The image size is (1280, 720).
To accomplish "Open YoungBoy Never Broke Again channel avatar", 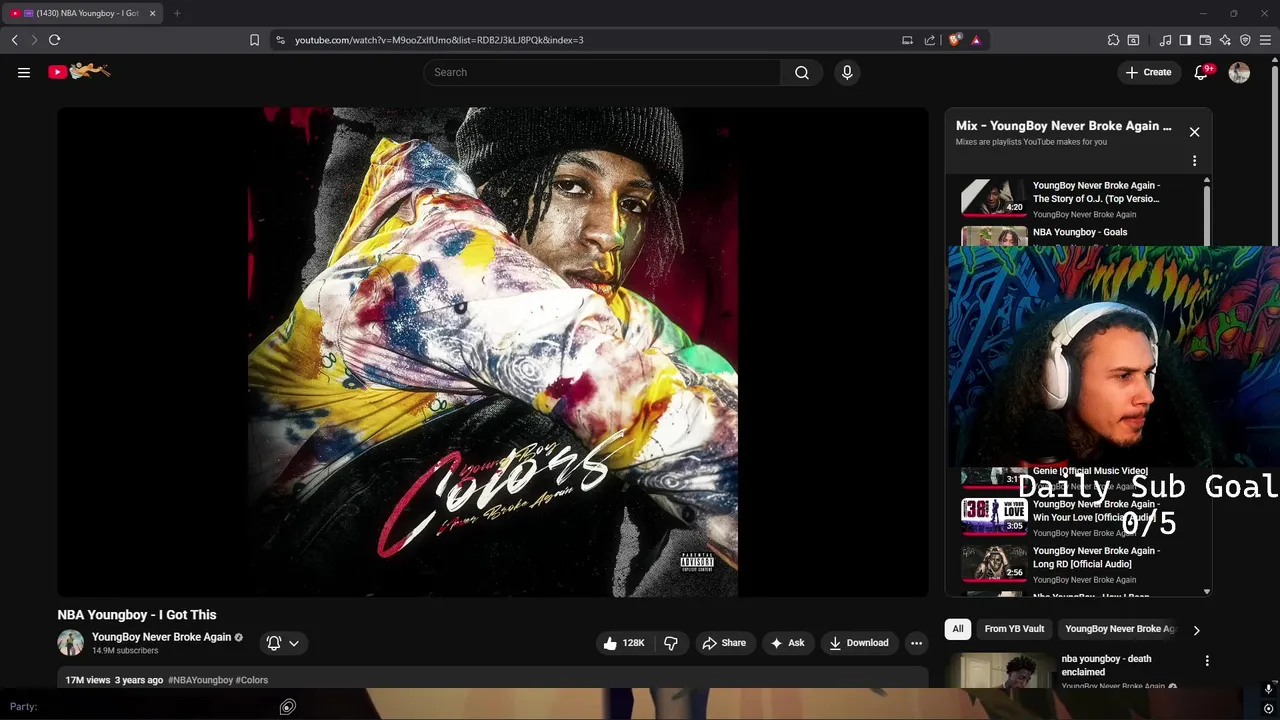I will point(70,643).
